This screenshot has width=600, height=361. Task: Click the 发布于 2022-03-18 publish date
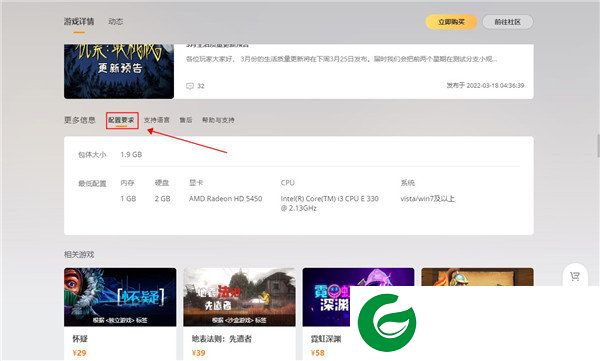pyautogui.click(x=485, y=85)
